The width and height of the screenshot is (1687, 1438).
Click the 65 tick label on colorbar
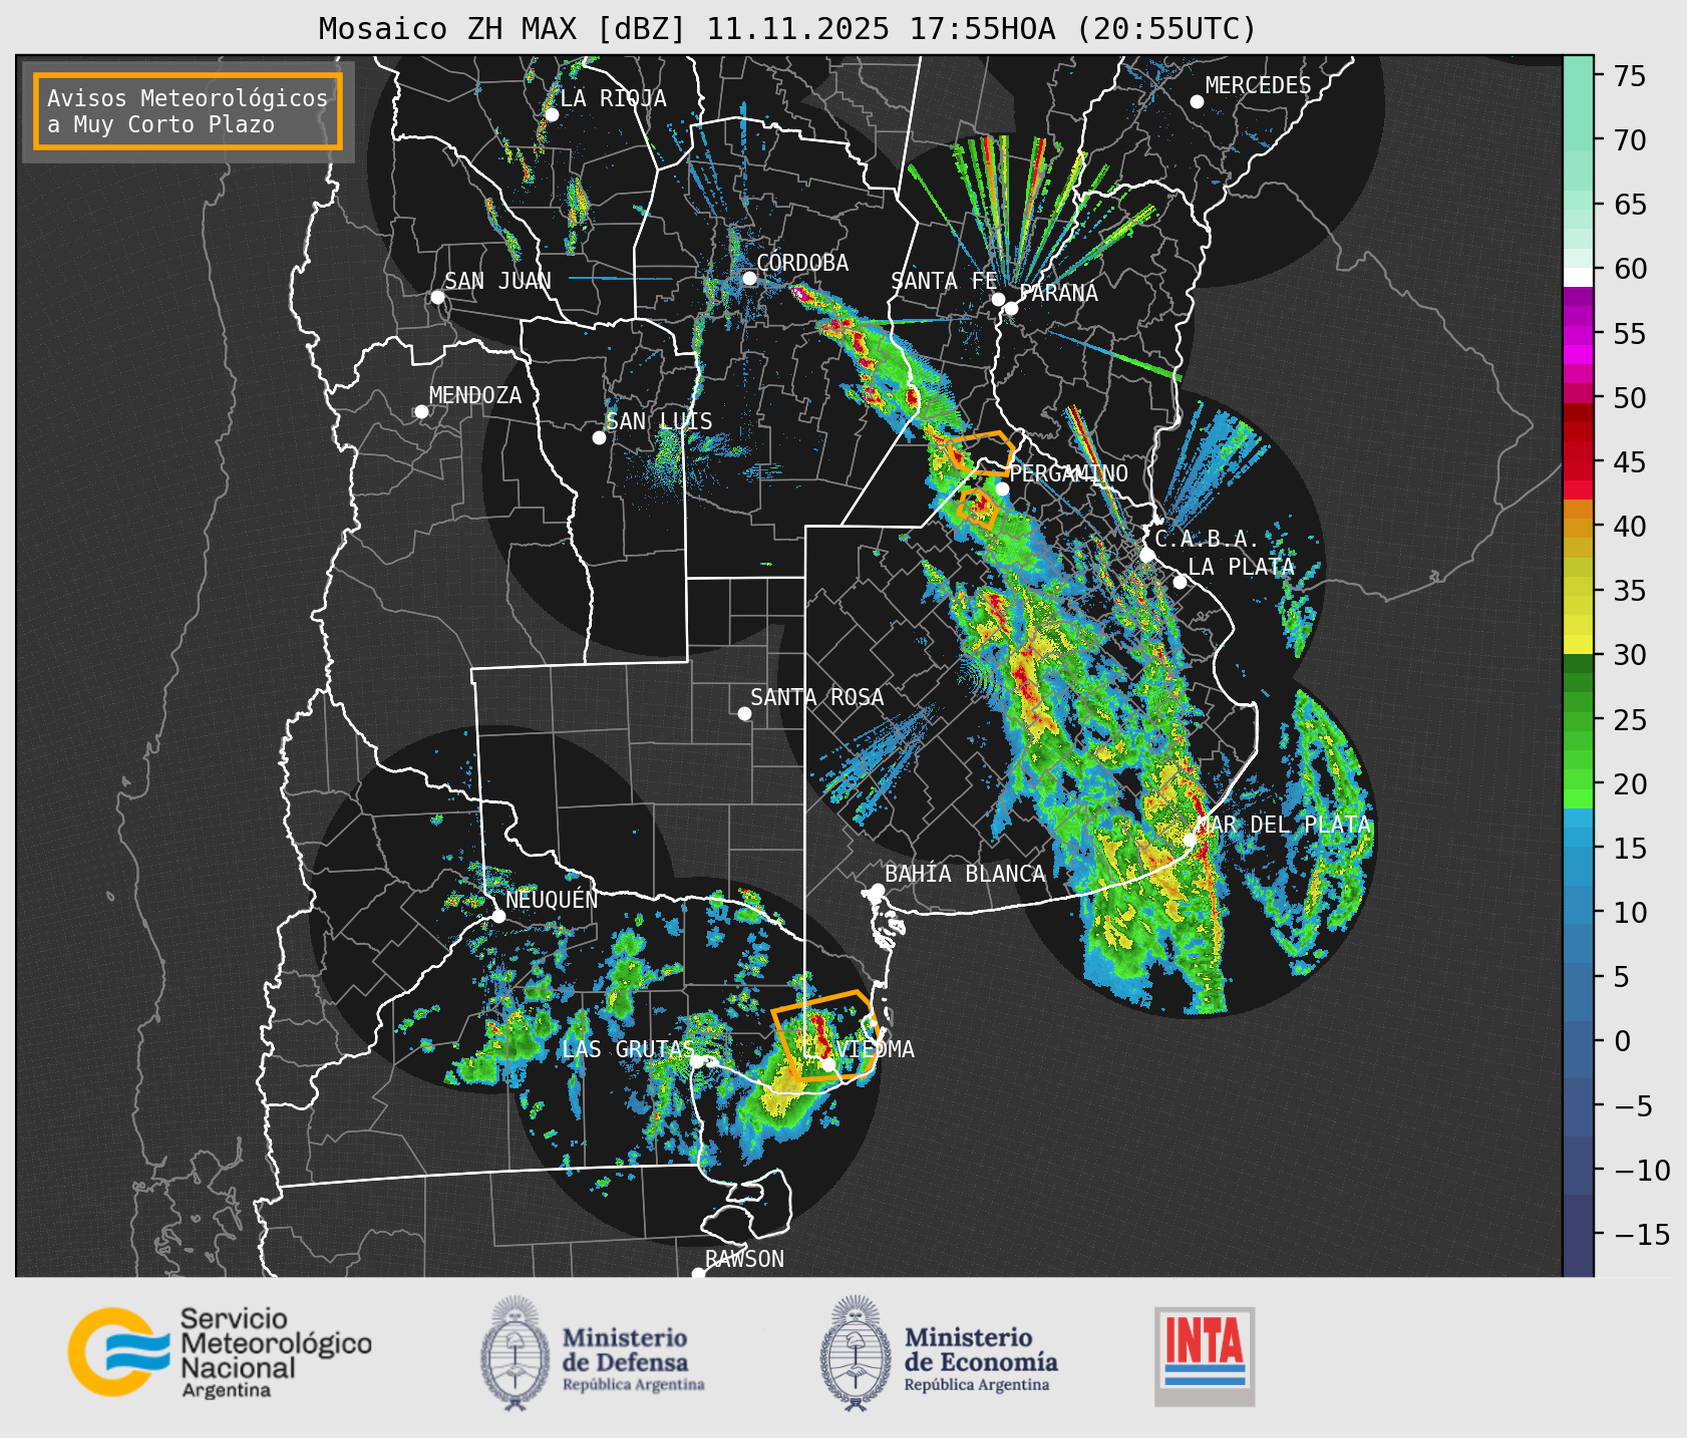coord(1629,205)
